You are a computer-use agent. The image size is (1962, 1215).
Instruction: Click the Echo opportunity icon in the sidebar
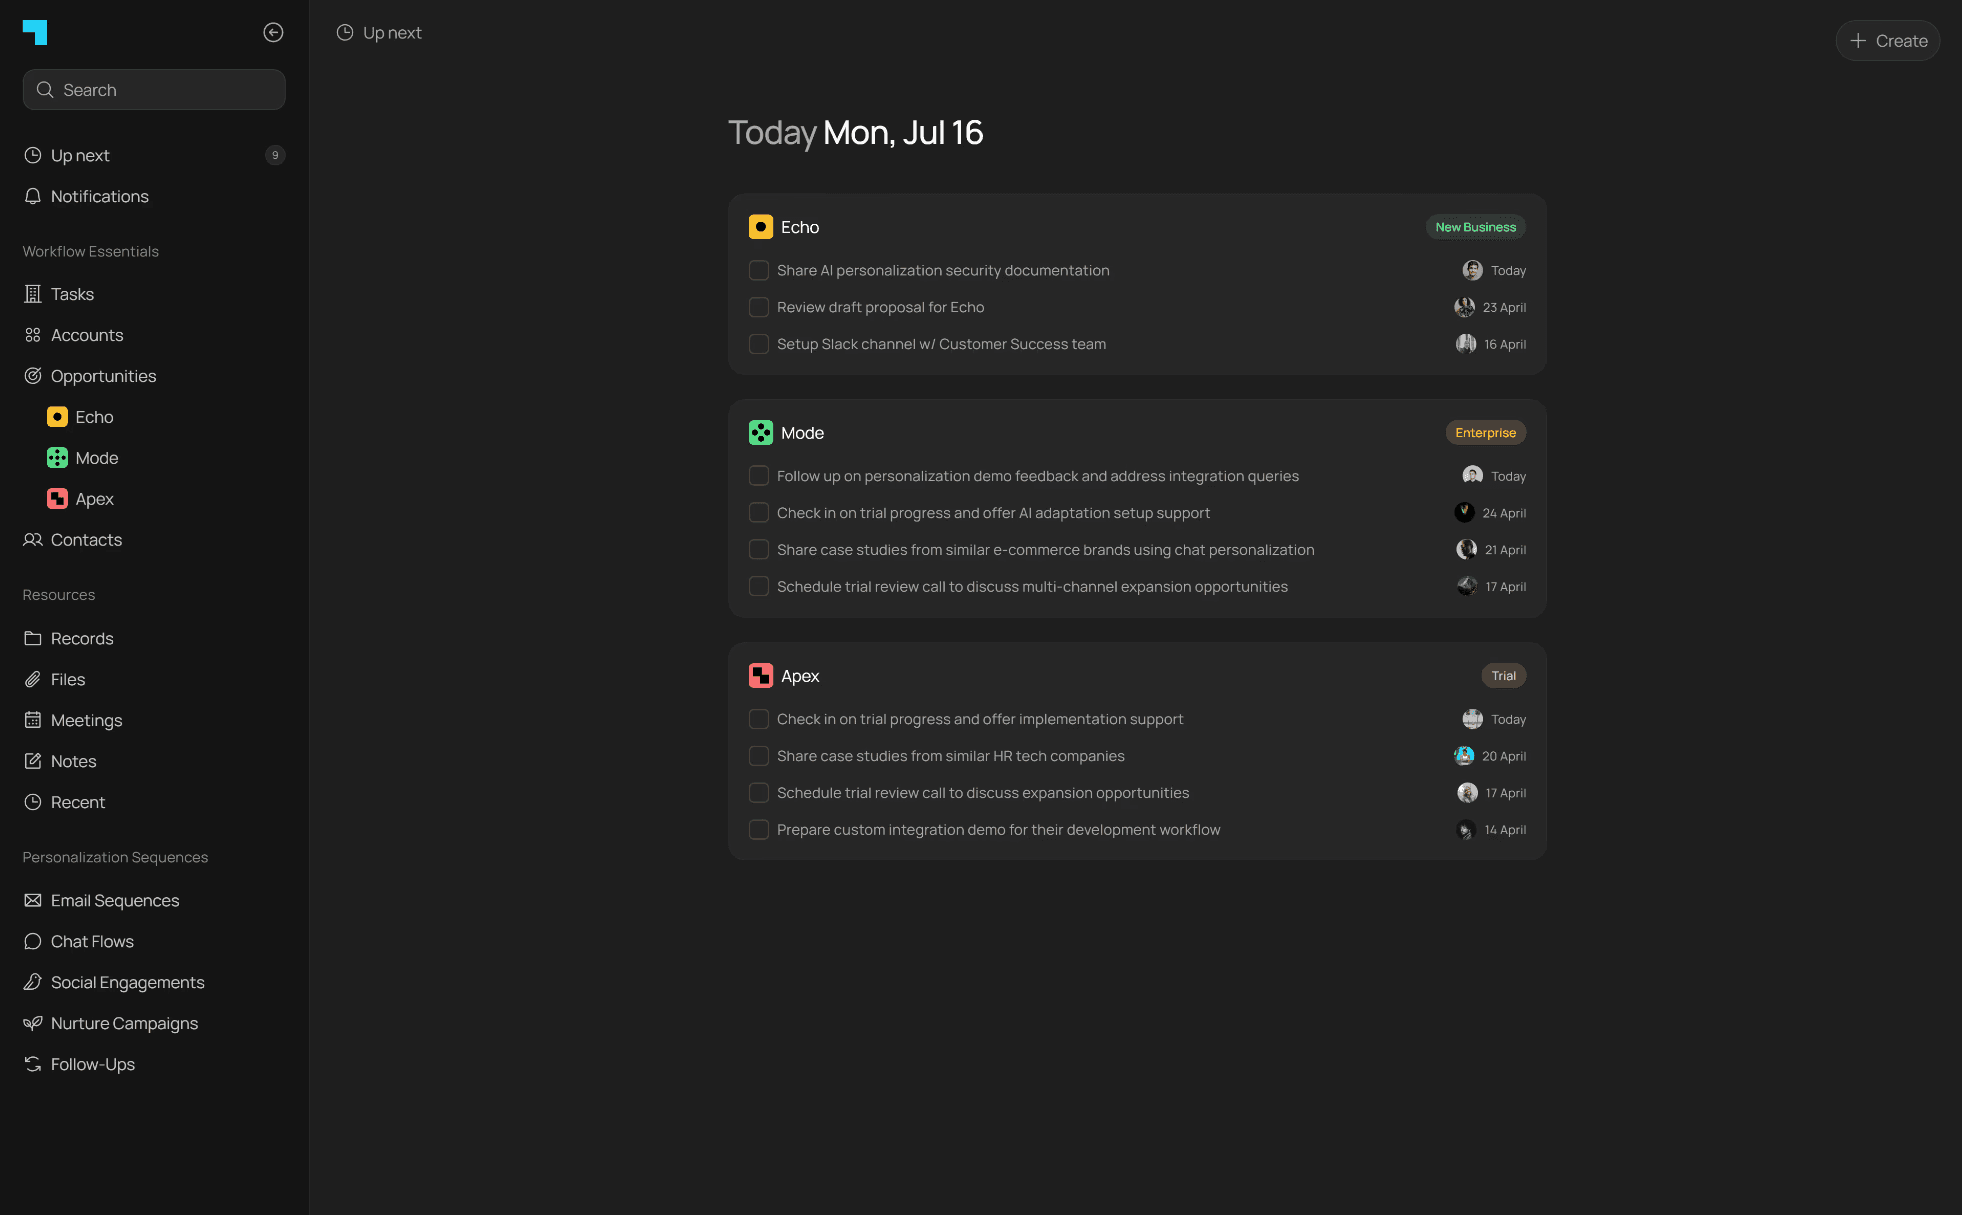coord(58,417)
